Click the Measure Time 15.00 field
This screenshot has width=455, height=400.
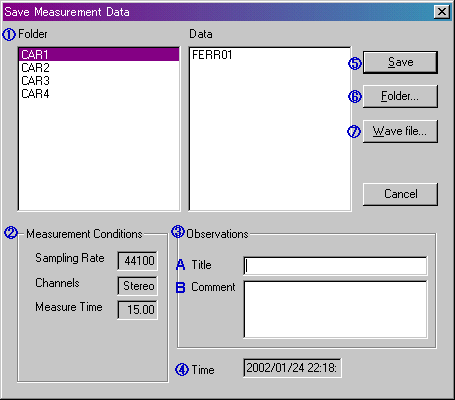pyautogui.click(x=138, y=310)
